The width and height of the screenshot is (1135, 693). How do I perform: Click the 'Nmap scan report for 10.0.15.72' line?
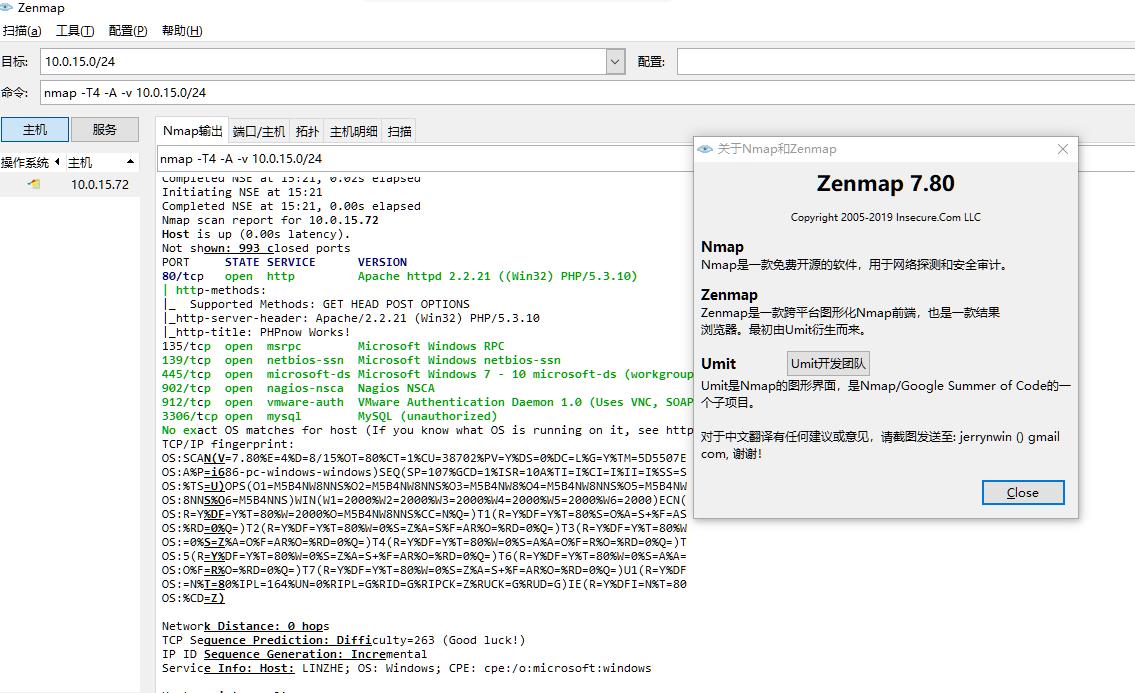[270, 220]
